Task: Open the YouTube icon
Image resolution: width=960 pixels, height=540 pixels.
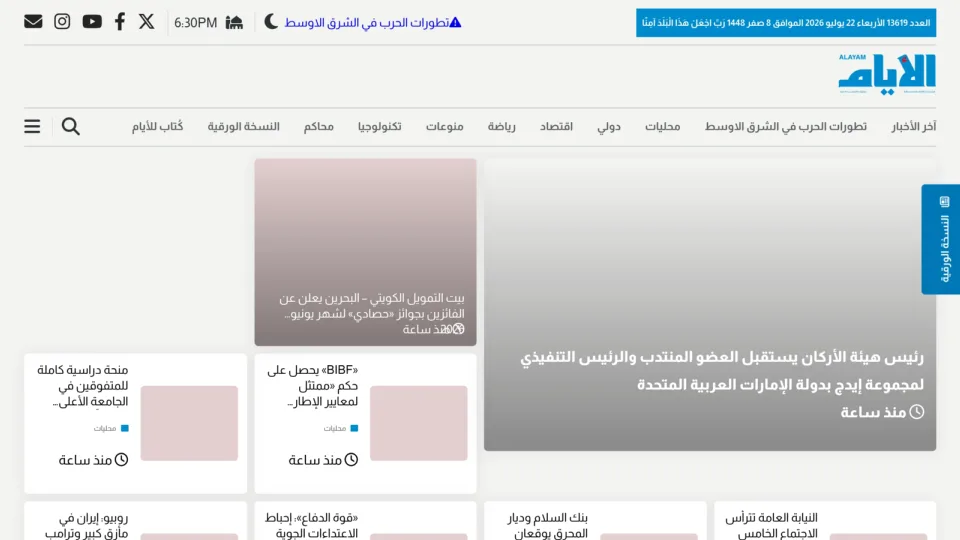Action: pos(92,22)
